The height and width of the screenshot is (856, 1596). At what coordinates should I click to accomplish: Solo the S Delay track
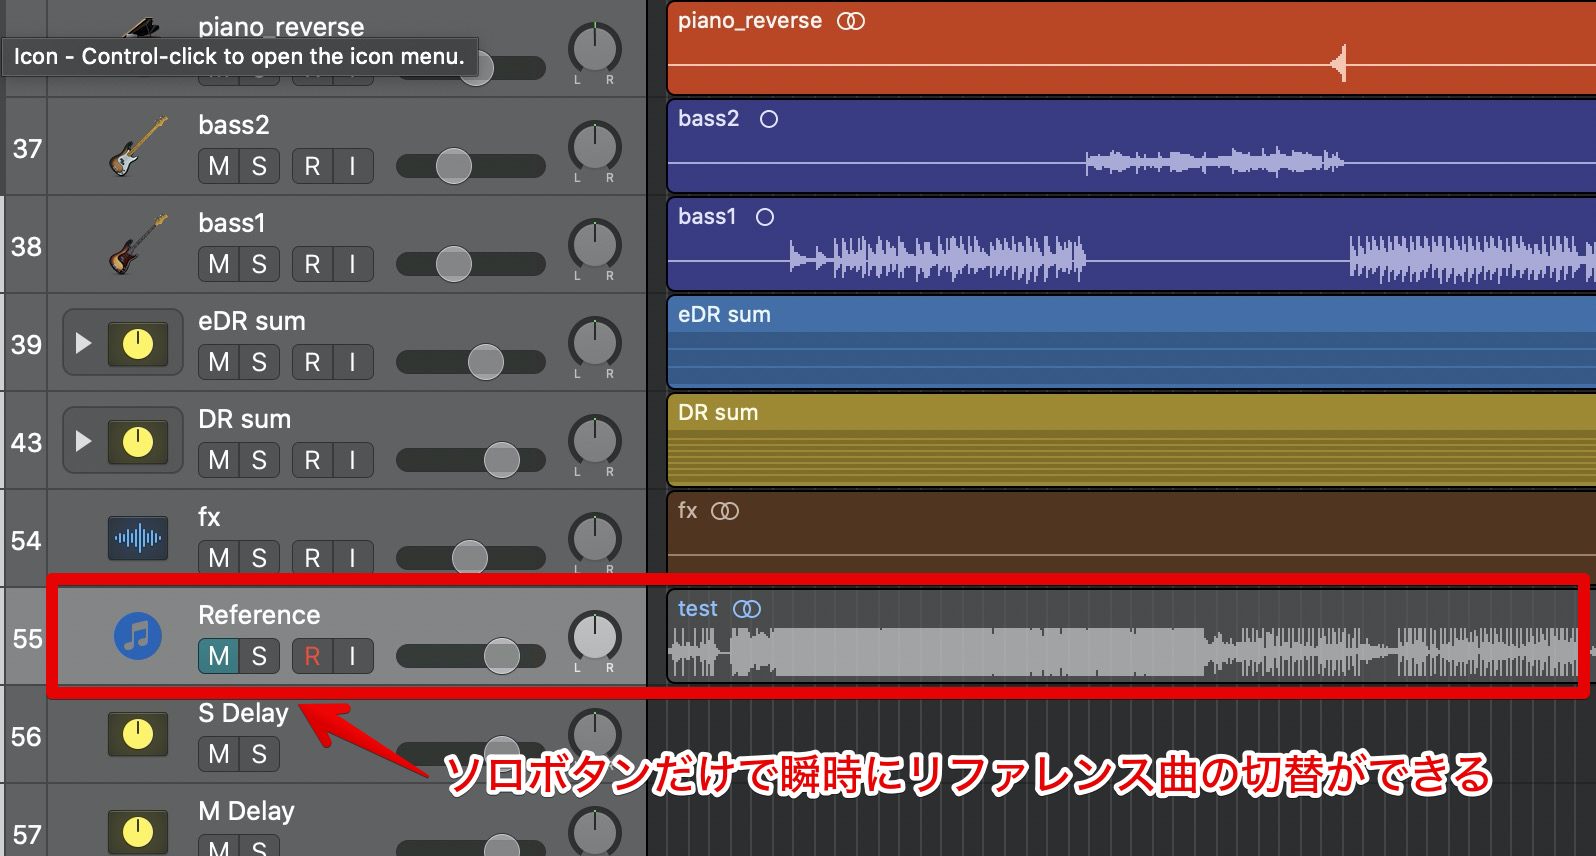tap(259, 754)
